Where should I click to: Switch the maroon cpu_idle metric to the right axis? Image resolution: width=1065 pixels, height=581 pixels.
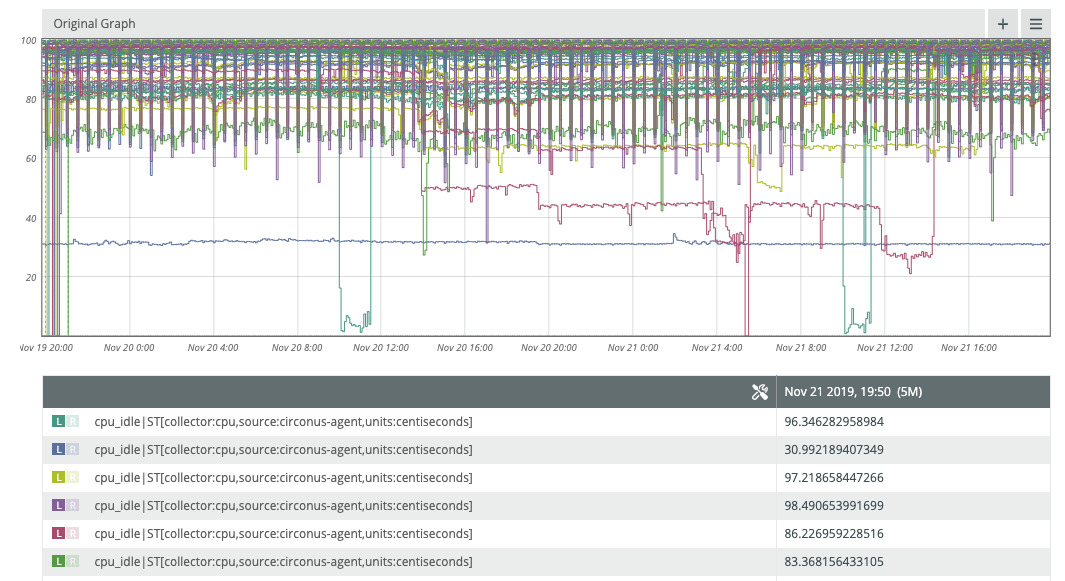pos(73,533)
